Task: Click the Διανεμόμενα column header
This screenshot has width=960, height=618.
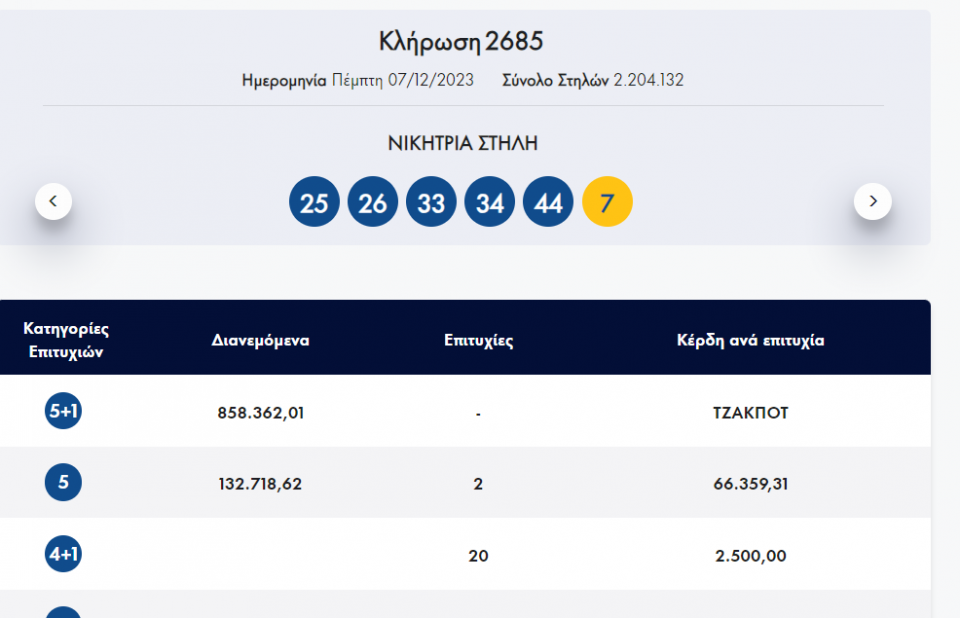Action: click(260, 340)
